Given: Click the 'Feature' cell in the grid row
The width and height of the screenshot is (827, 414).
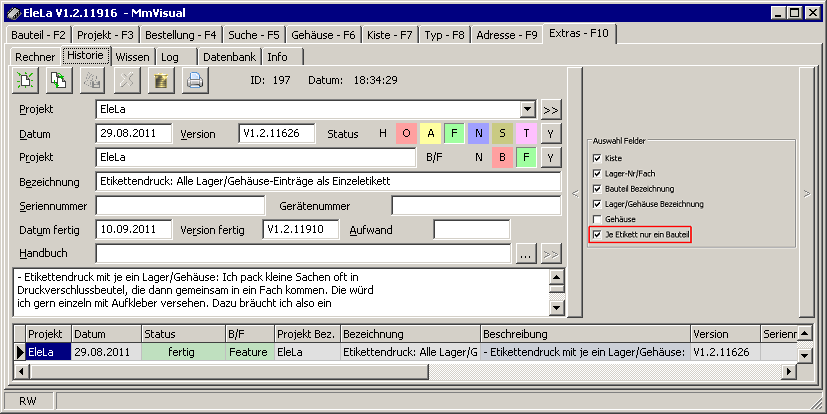Looking at the screenshot, I should click(x=249, y=352).
